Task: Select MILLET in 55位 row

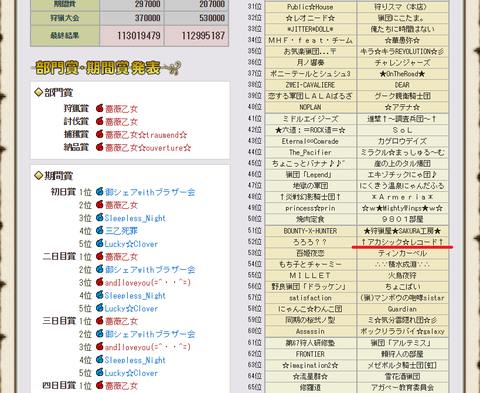Action: click(x=310, y=276)
